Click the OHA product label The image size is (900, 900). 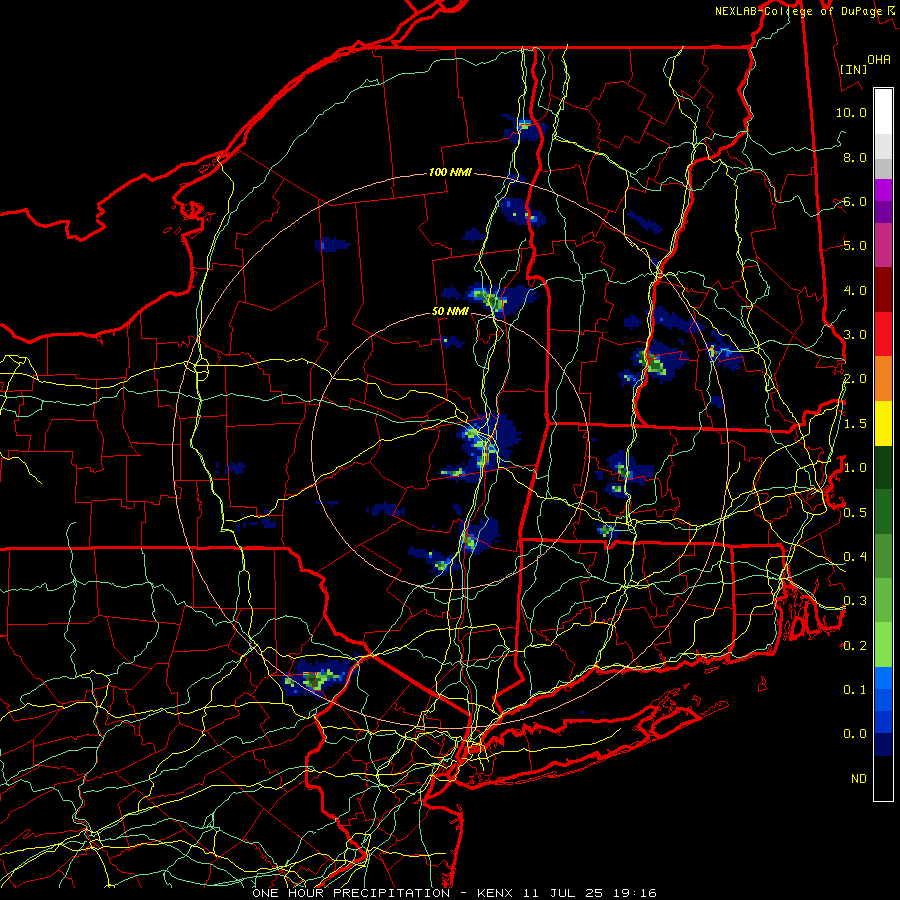[879, 59]
